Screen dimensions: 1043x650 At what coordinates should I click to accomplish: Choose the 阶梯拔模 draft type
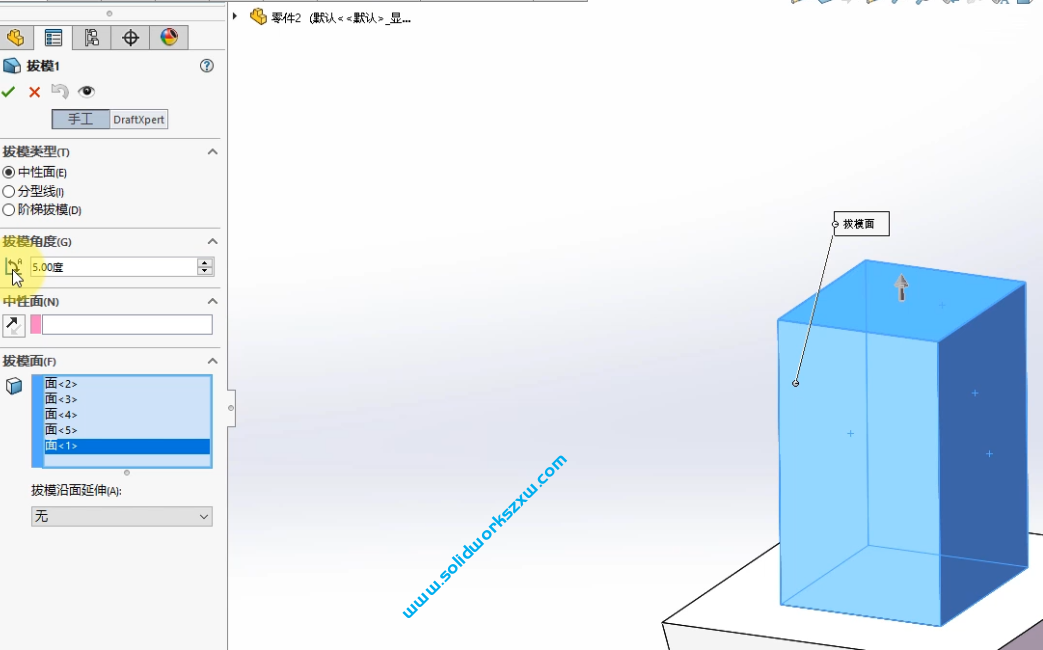(10, 210)
